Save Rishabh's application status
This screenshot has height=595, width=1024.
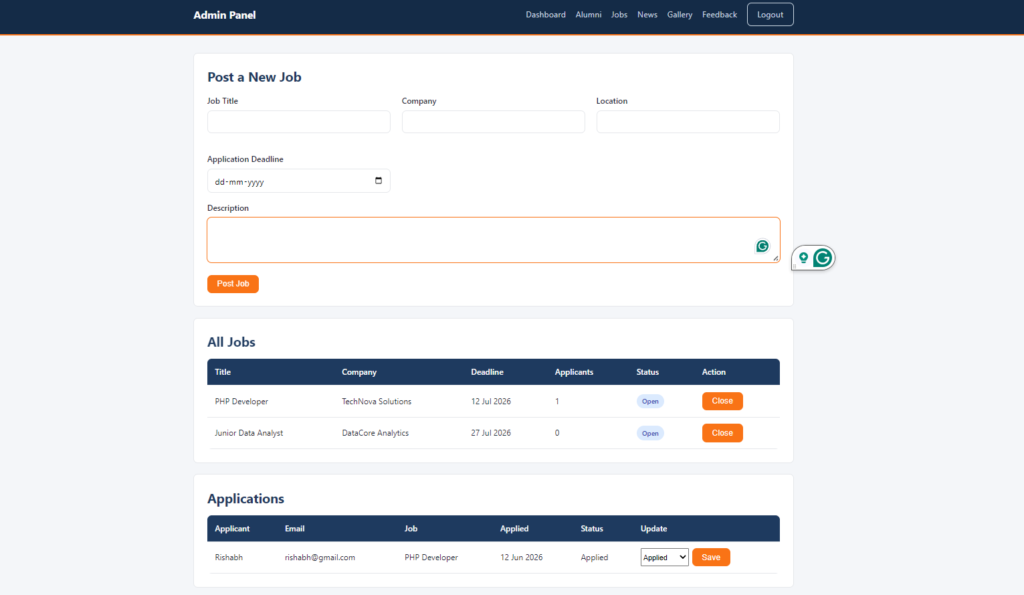(x=711, y=557)
